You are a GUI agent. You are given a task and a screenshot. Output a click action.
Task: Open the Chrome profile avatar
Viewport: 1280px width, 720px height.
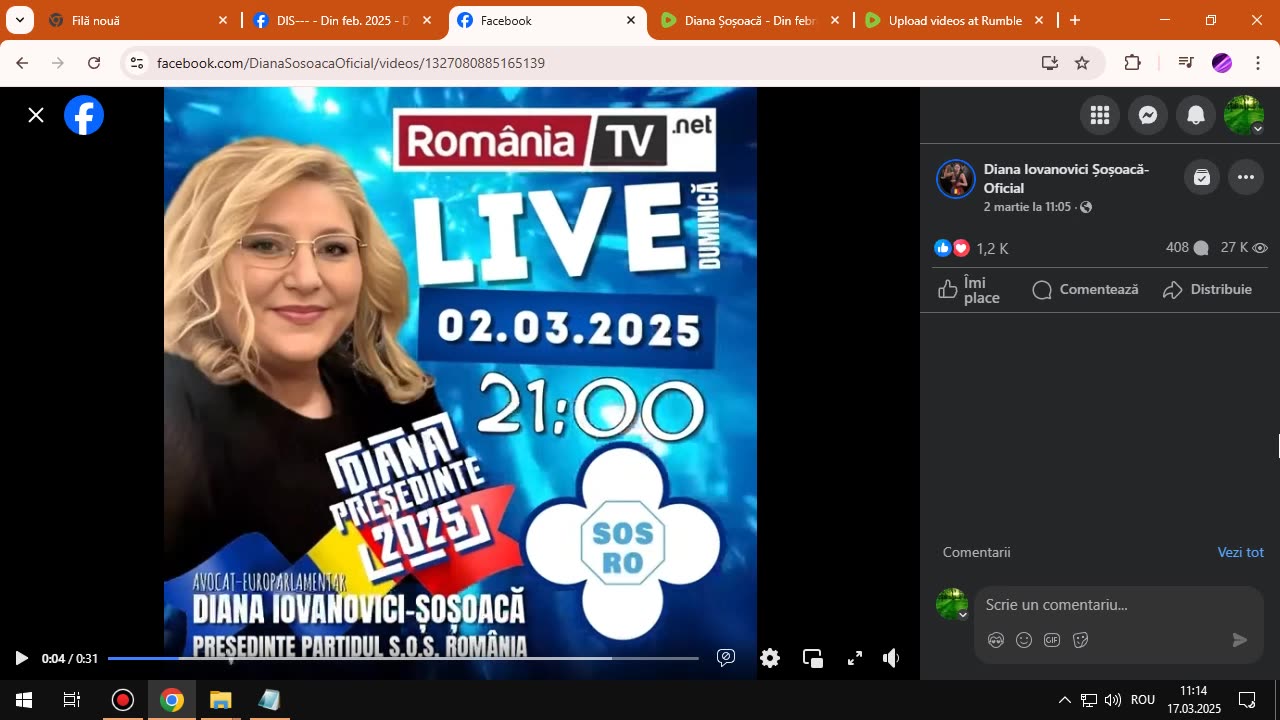point(1222,63)
